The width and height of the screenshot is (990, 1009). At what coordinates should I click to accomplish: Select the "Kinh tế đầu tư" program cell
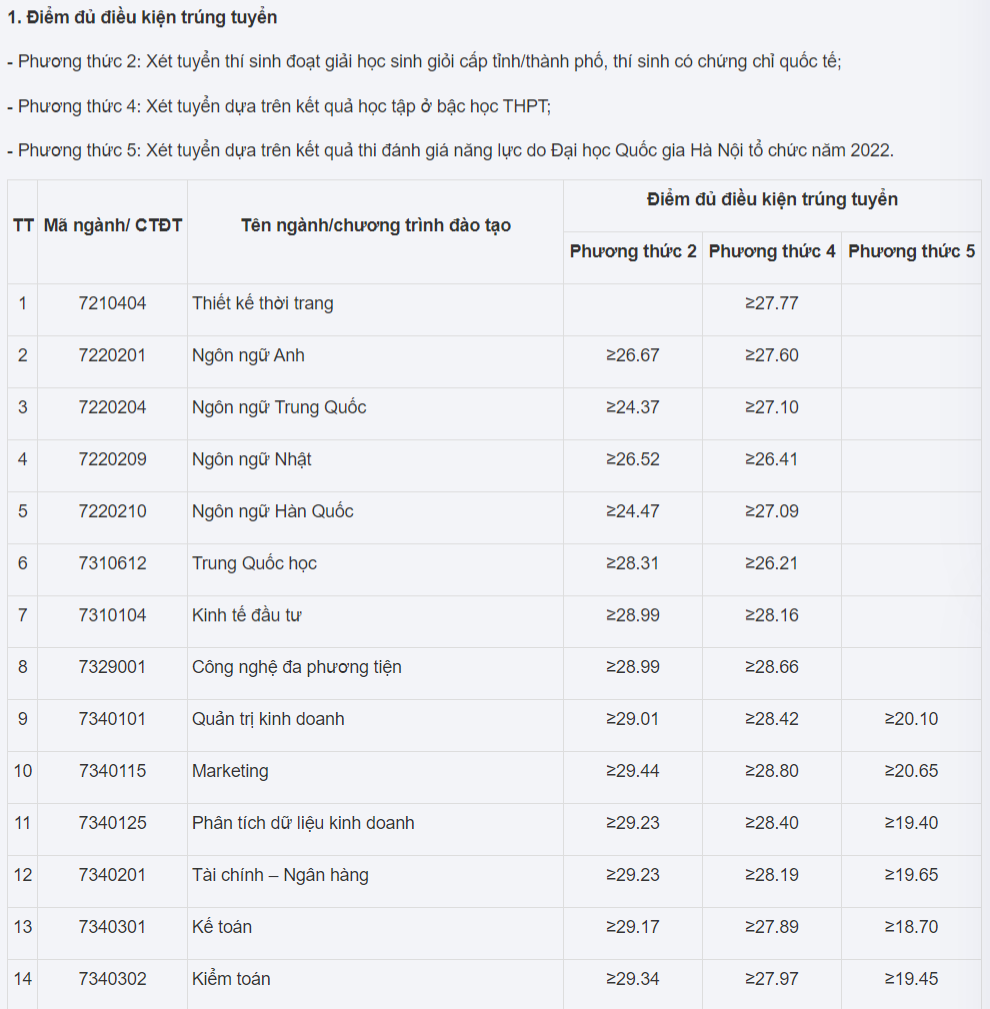click(x=247, y=615)
